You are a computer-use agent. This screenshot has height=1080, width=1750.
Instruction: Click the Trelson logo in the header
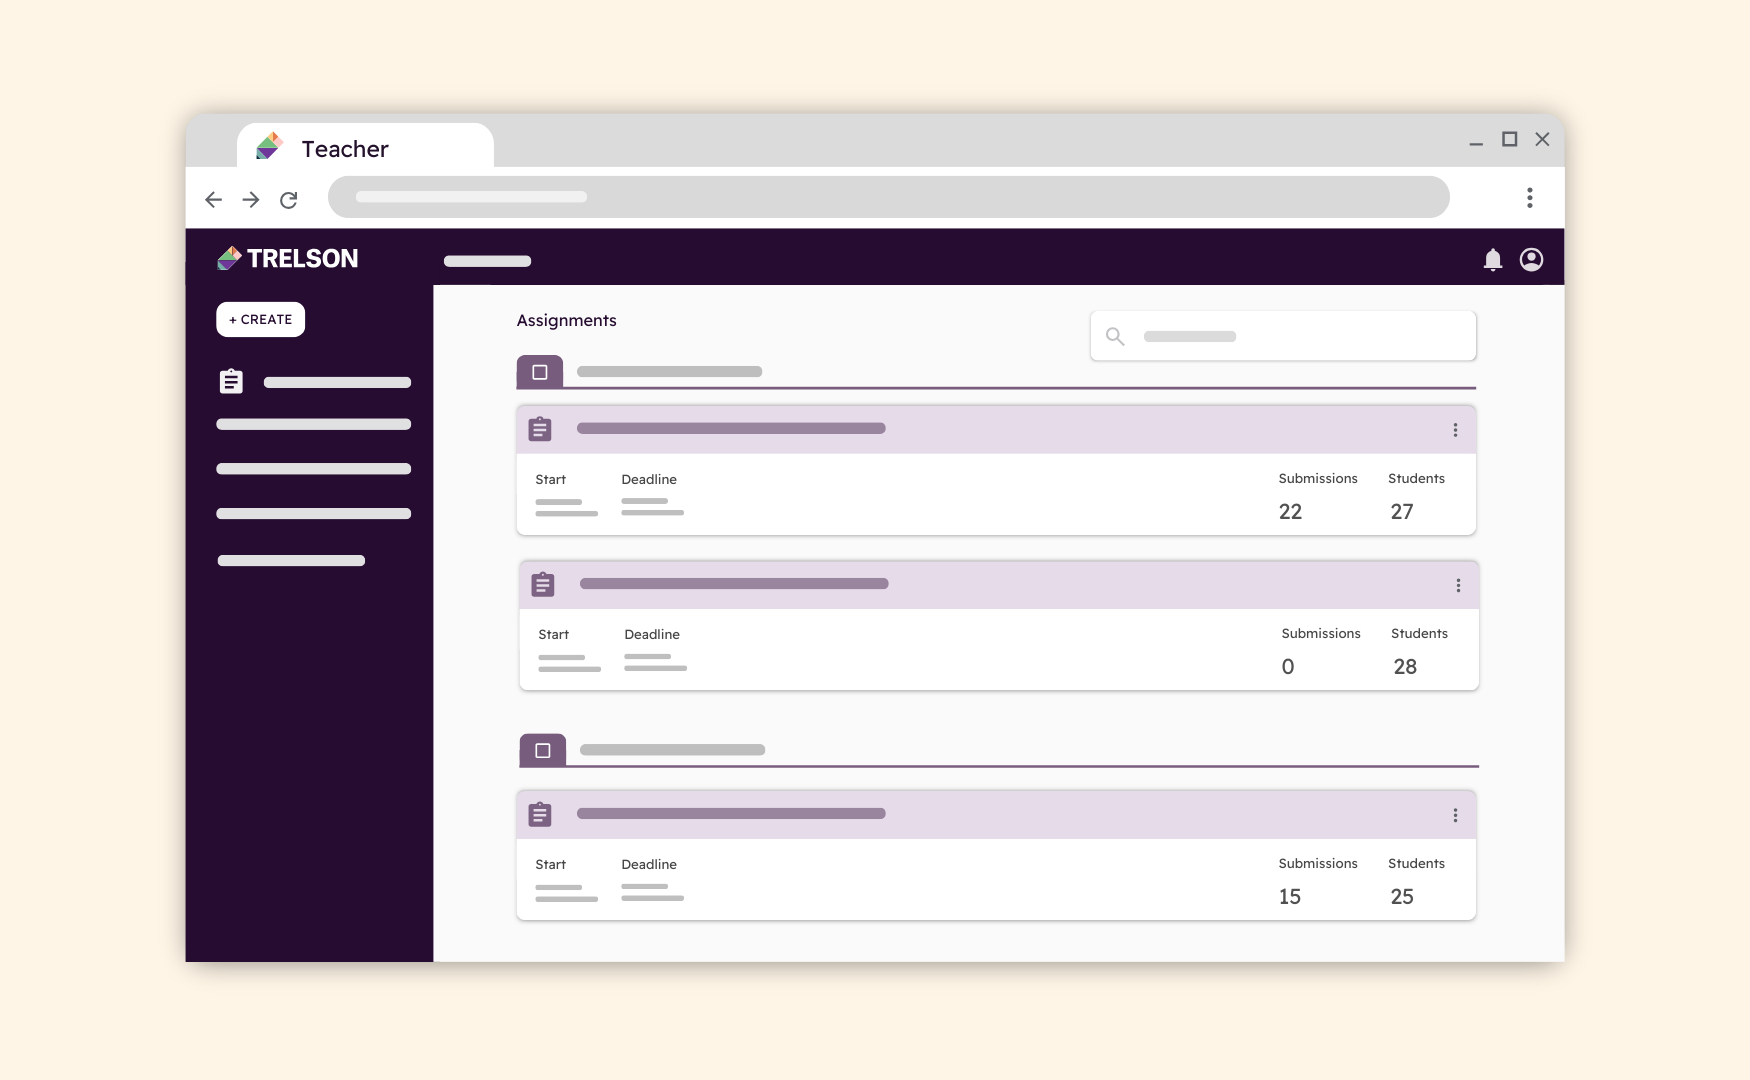point(288,259)
